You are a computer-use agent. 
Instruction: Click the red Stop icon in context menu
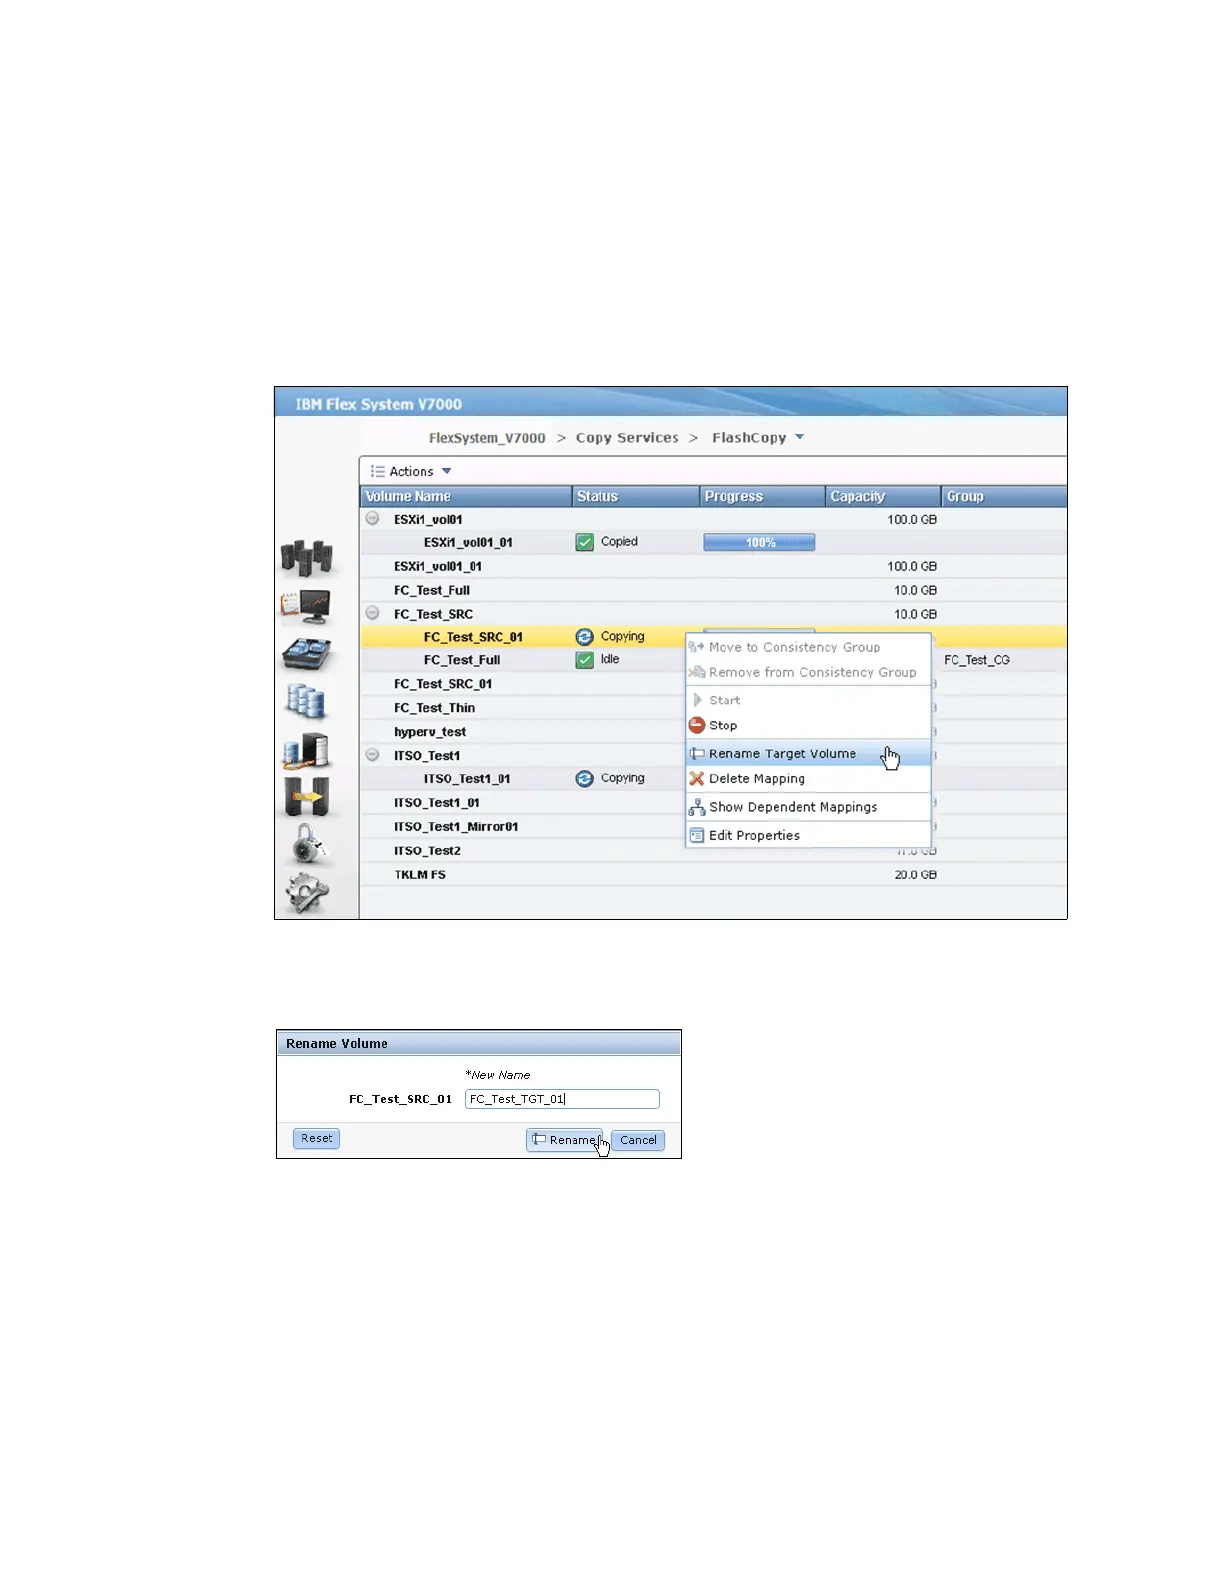click(697, 726)
